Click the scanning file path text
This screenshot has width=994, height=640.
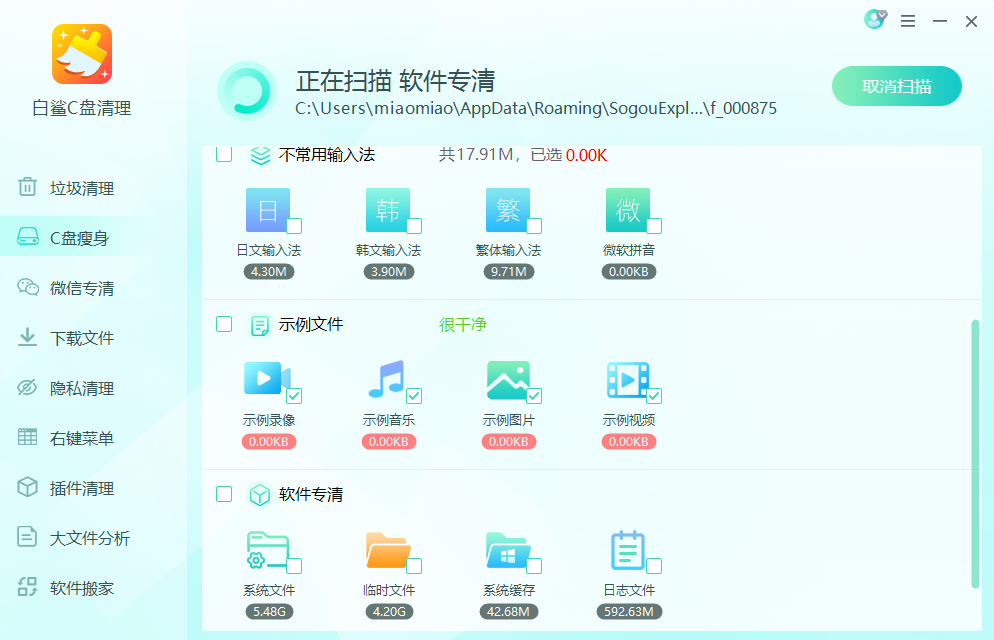(x=536, y=108)
